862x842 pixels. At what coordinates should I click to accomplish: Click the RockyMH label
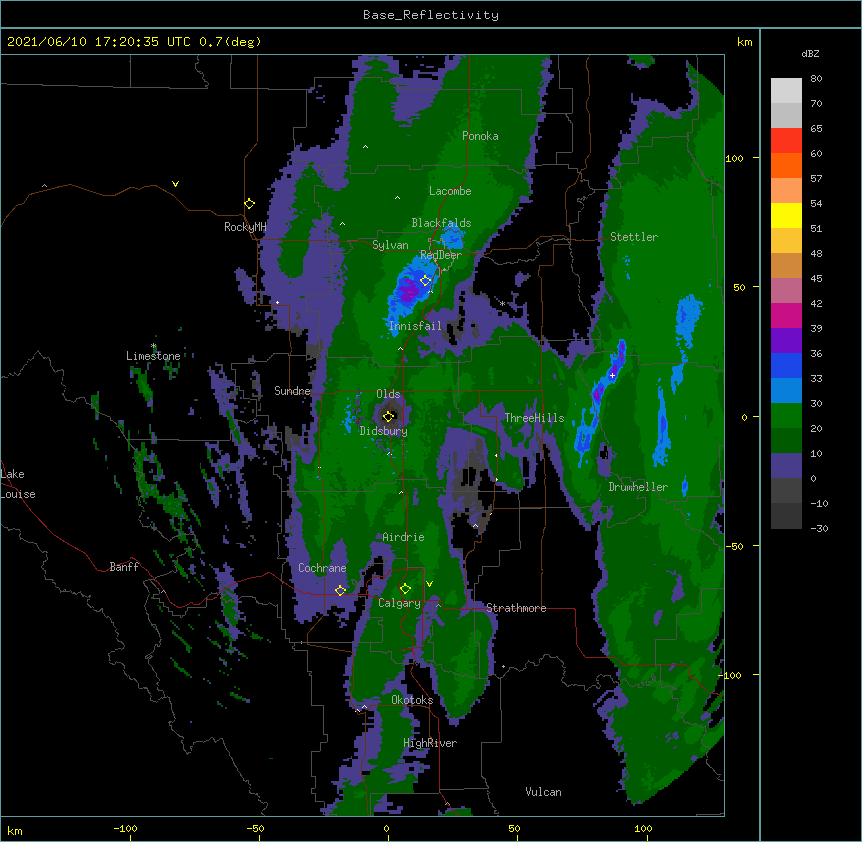pos(245,227)
